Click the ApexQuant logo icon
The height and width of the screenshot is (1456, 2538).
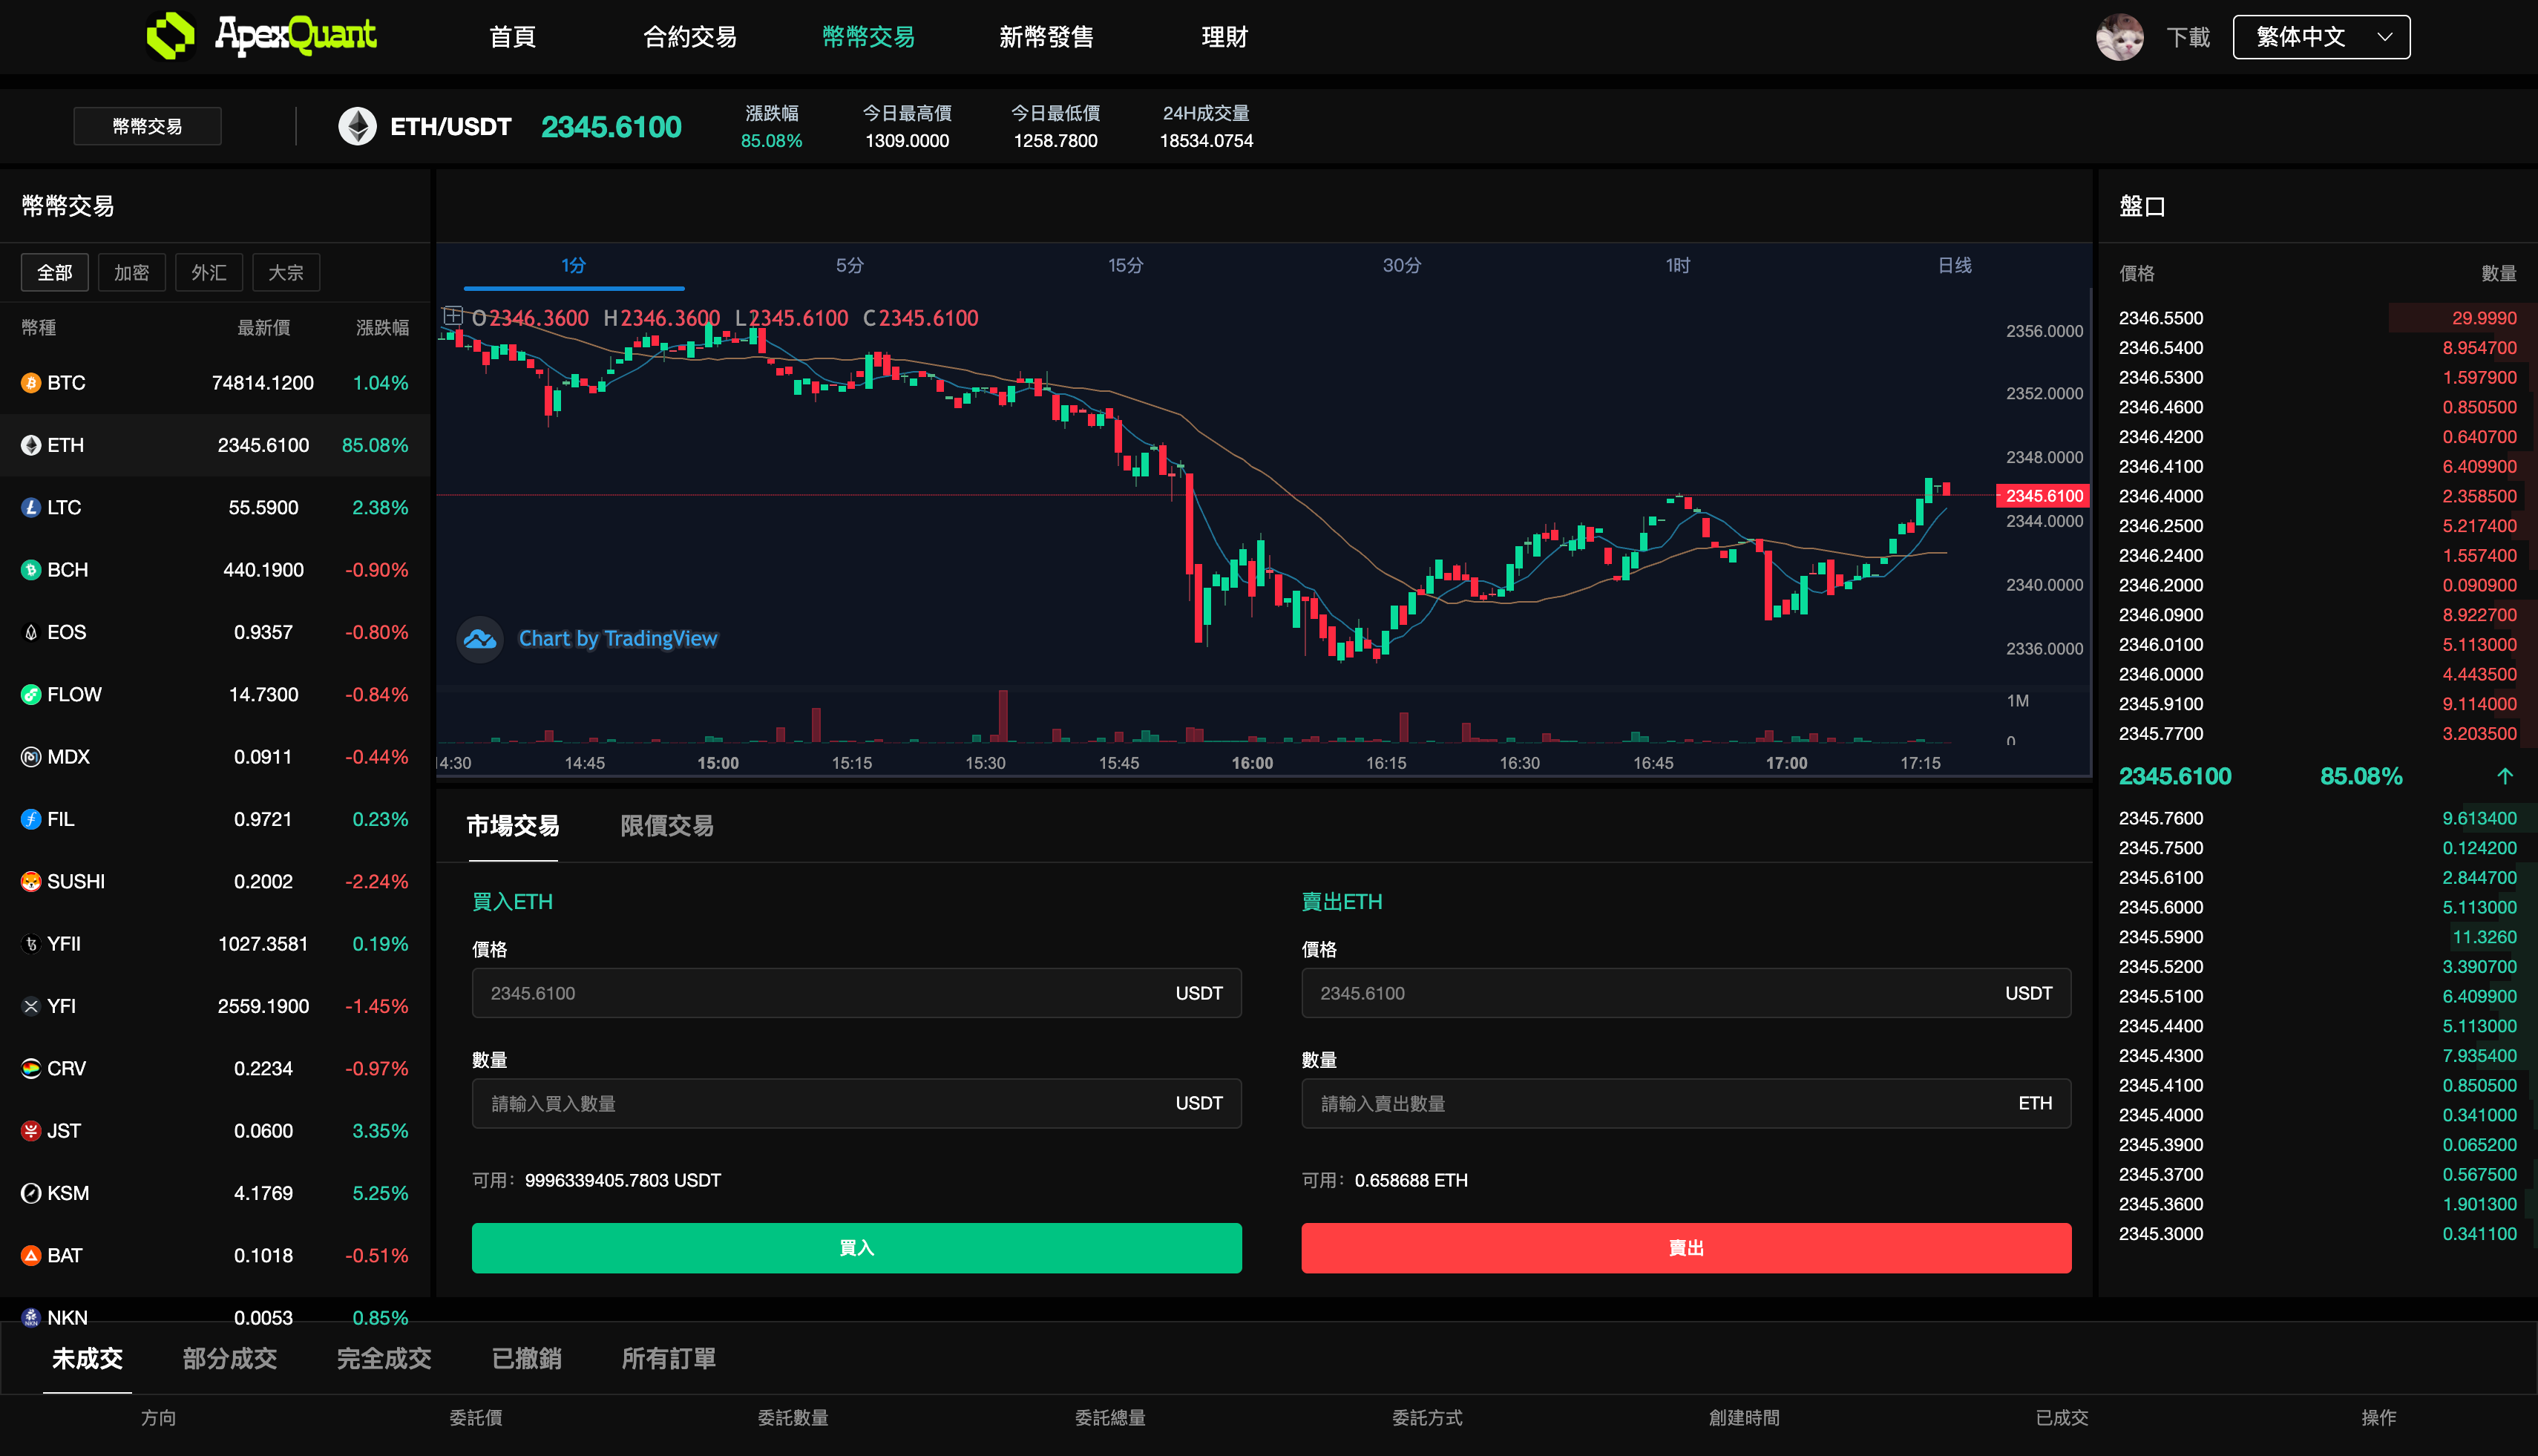[x=171, y=36]
